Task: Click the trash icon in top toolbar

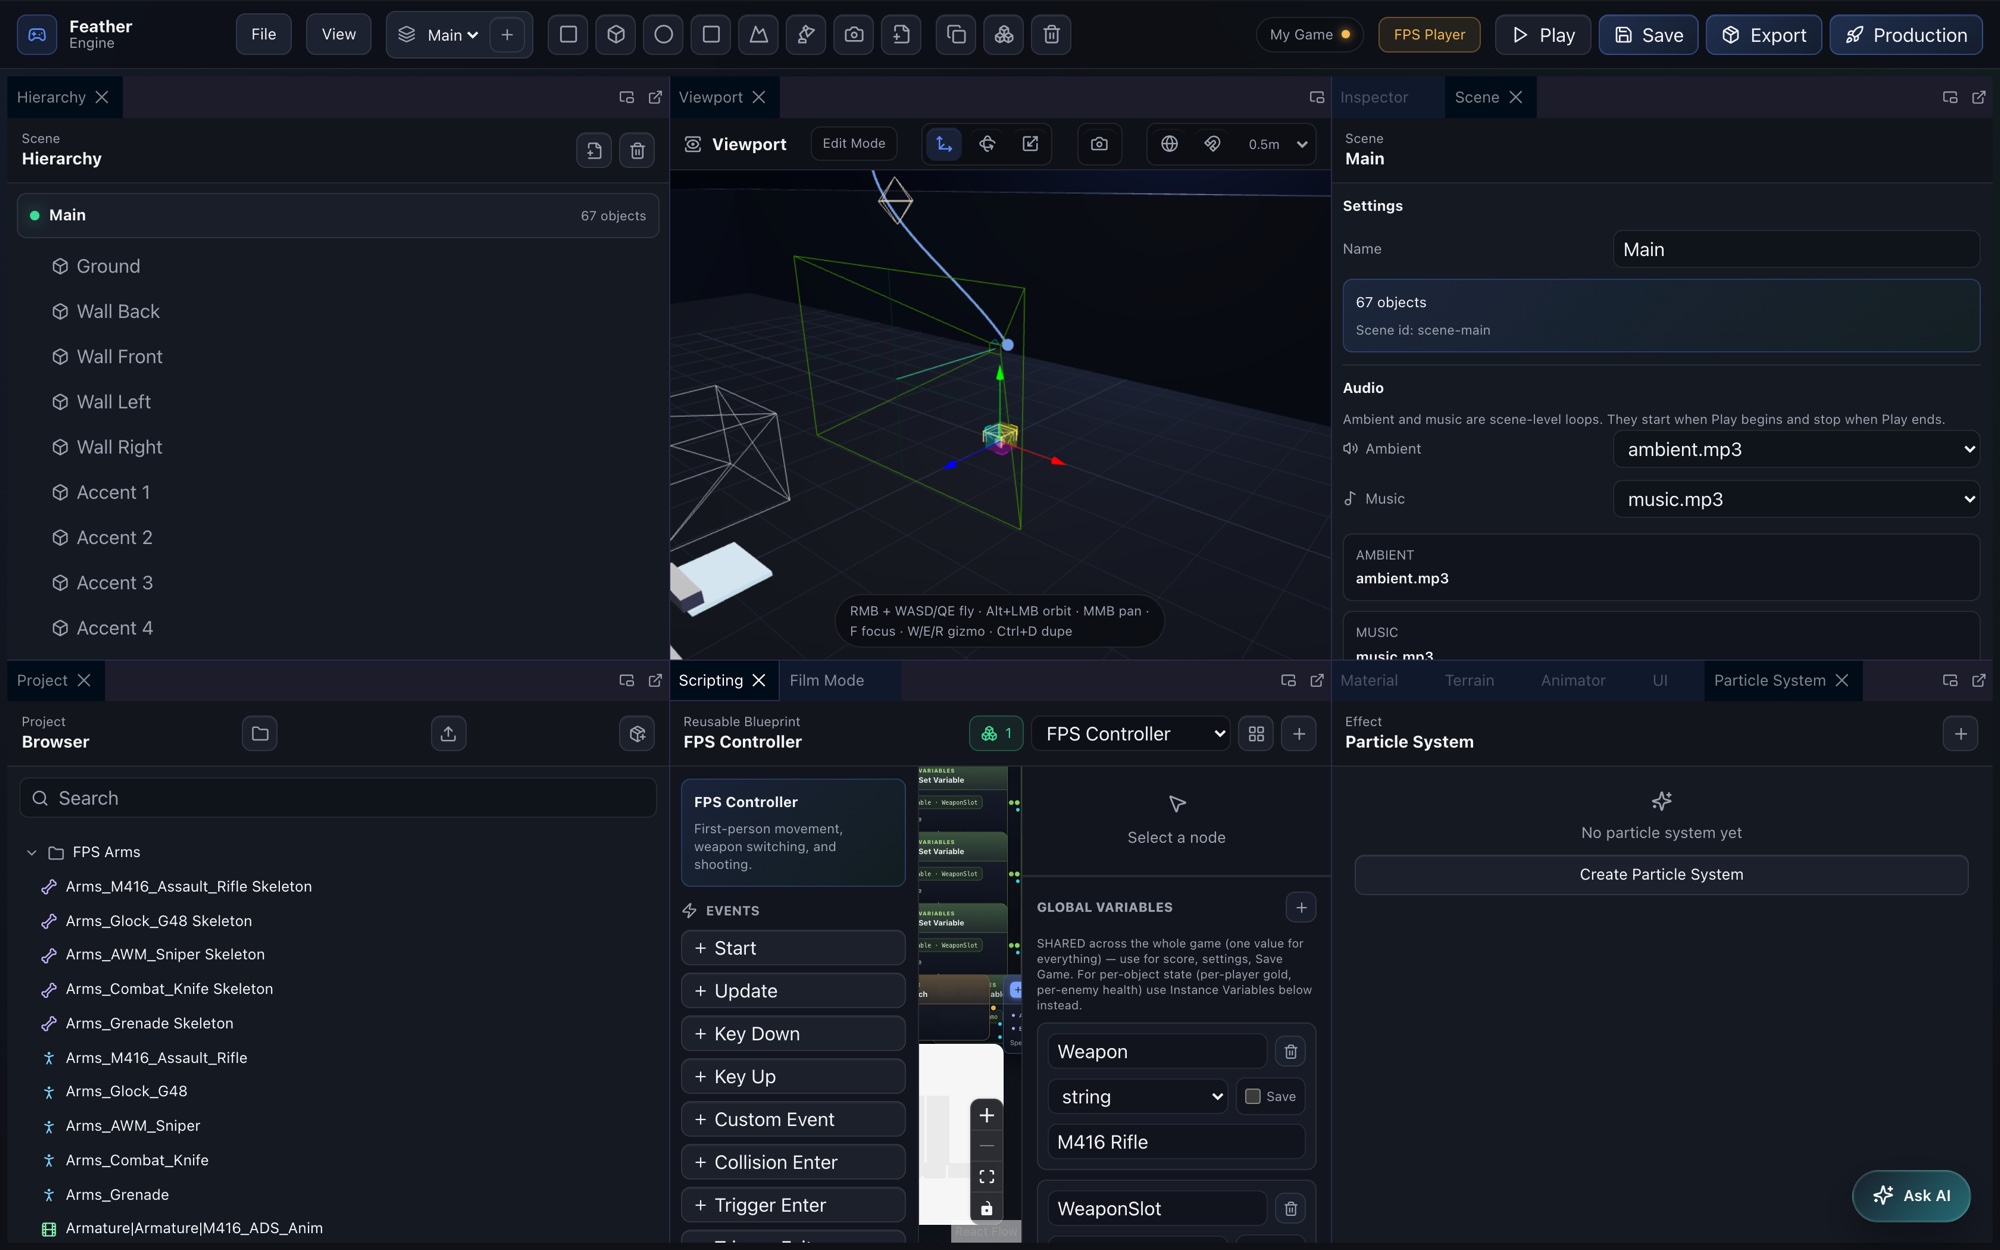Action: [1051, 35]
